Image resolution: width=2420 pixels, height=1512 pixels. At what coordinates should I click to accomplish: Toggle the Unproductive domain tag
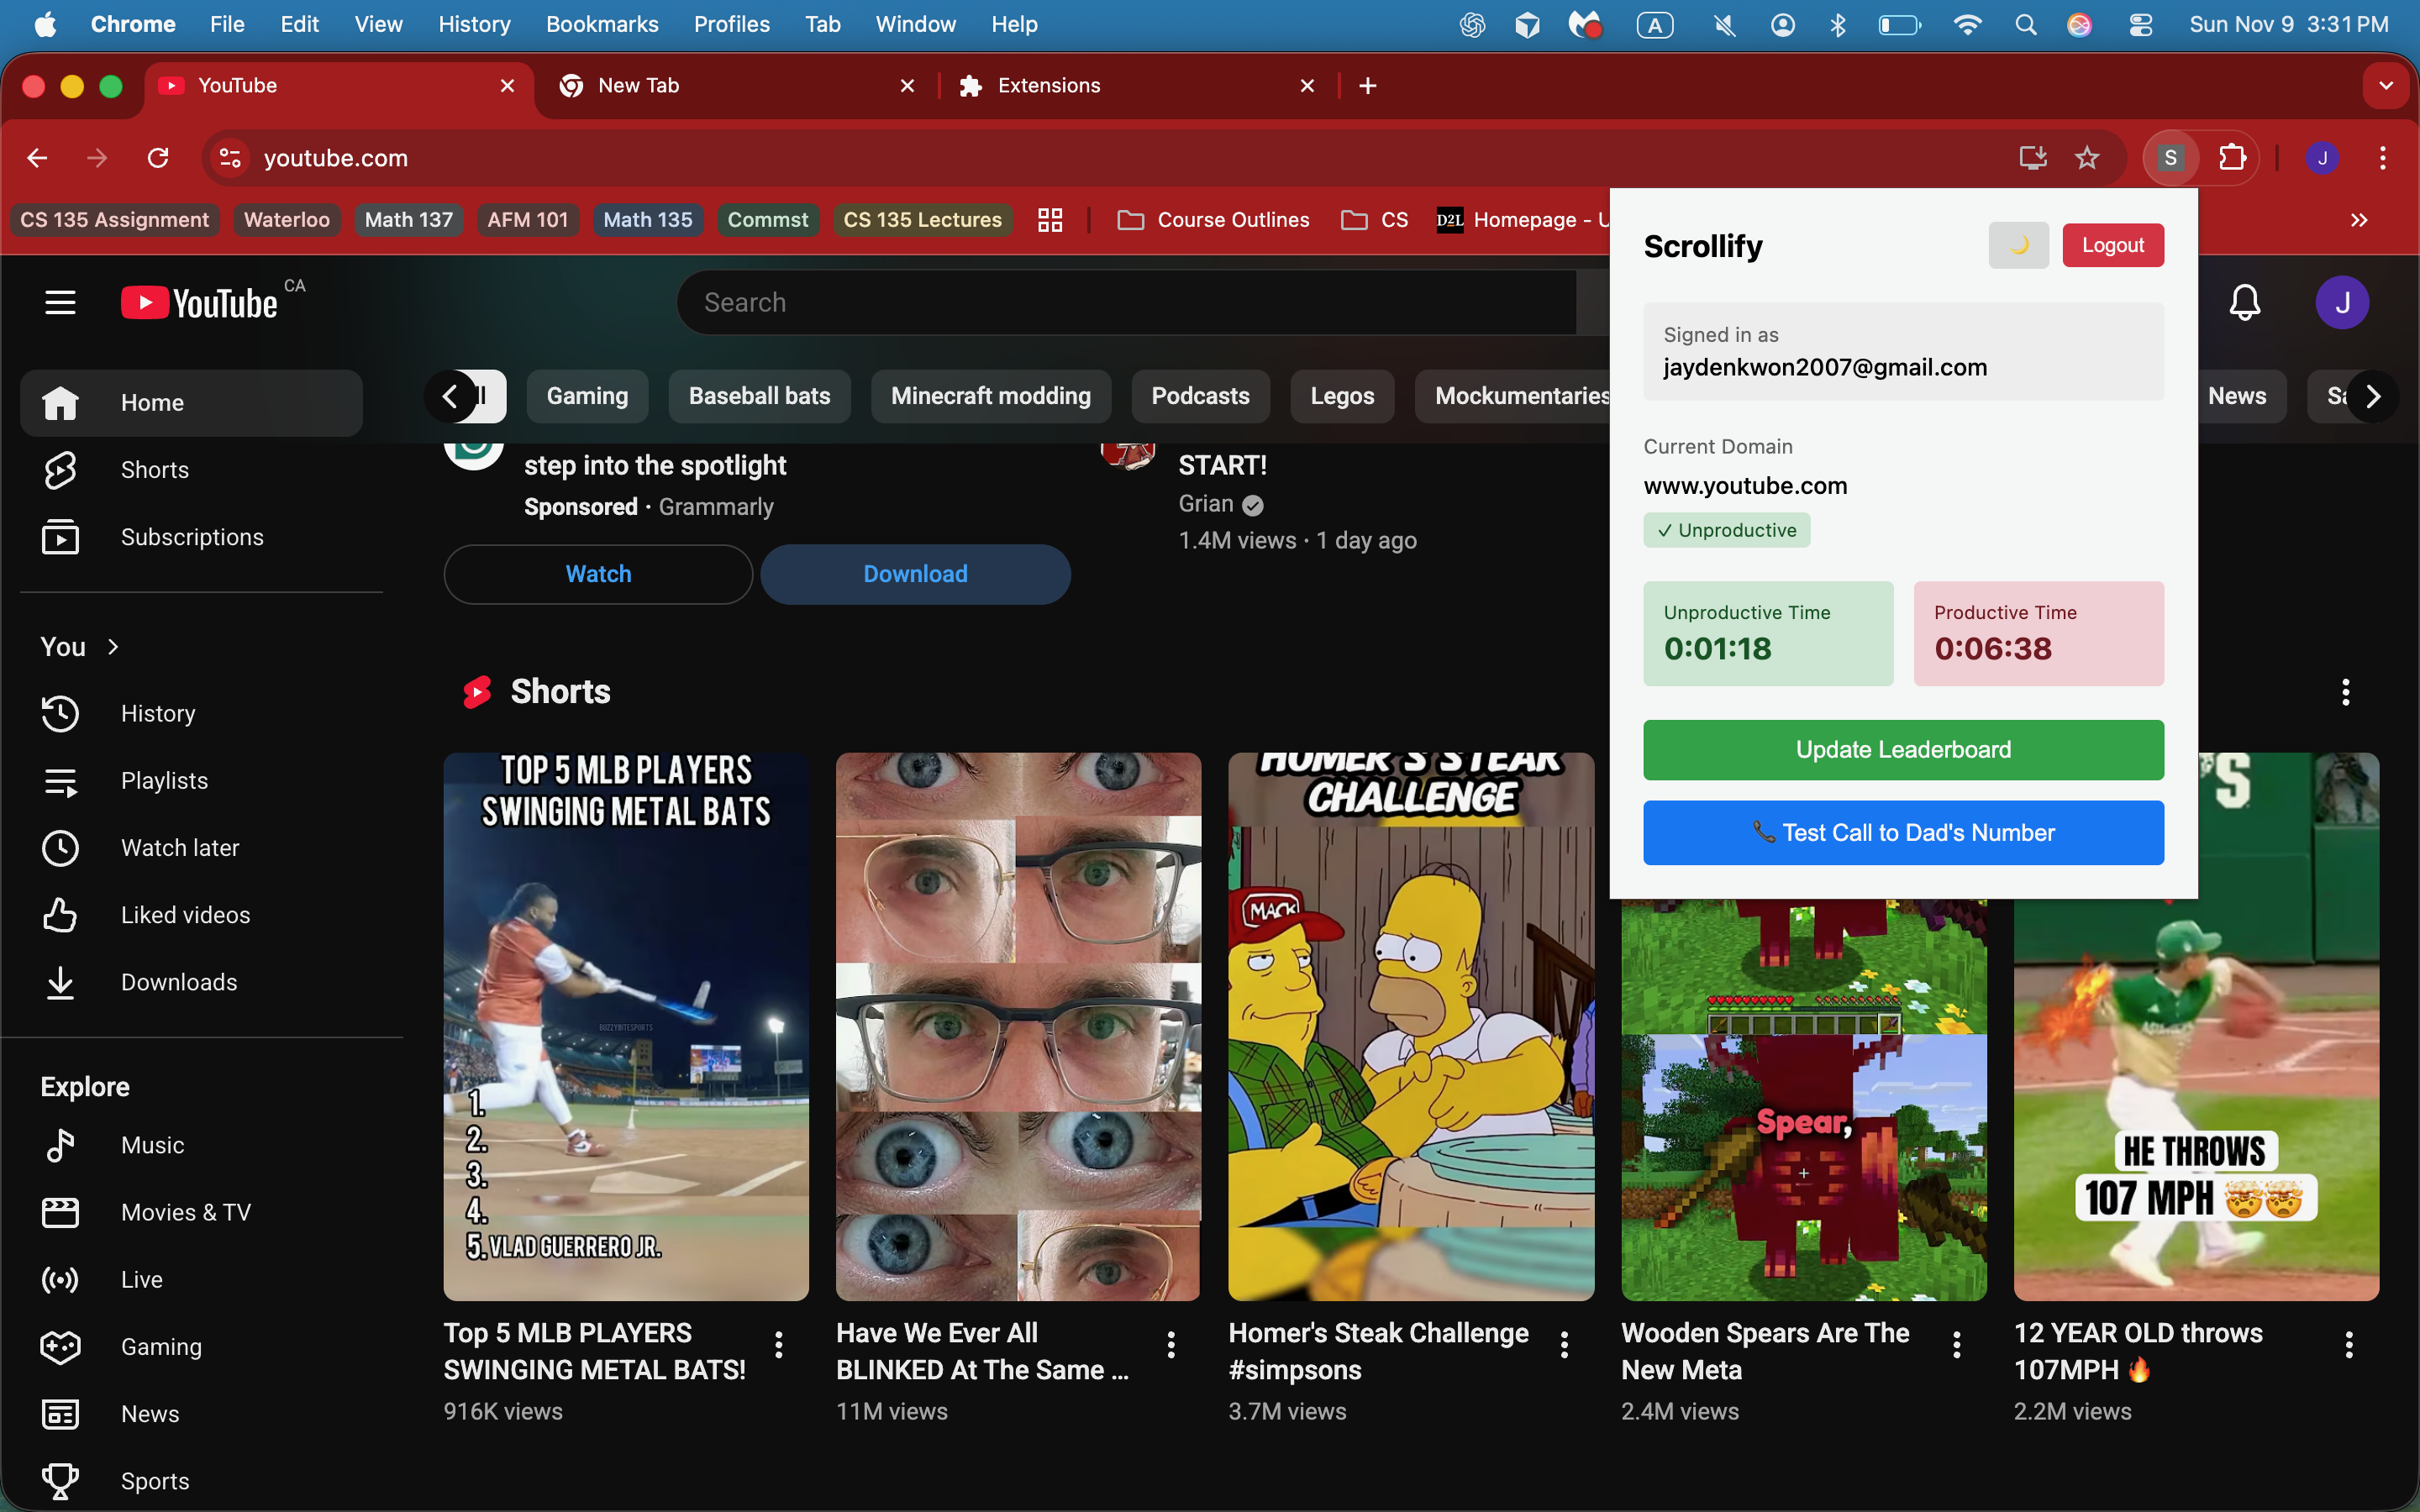click(x=1726, y=530)
